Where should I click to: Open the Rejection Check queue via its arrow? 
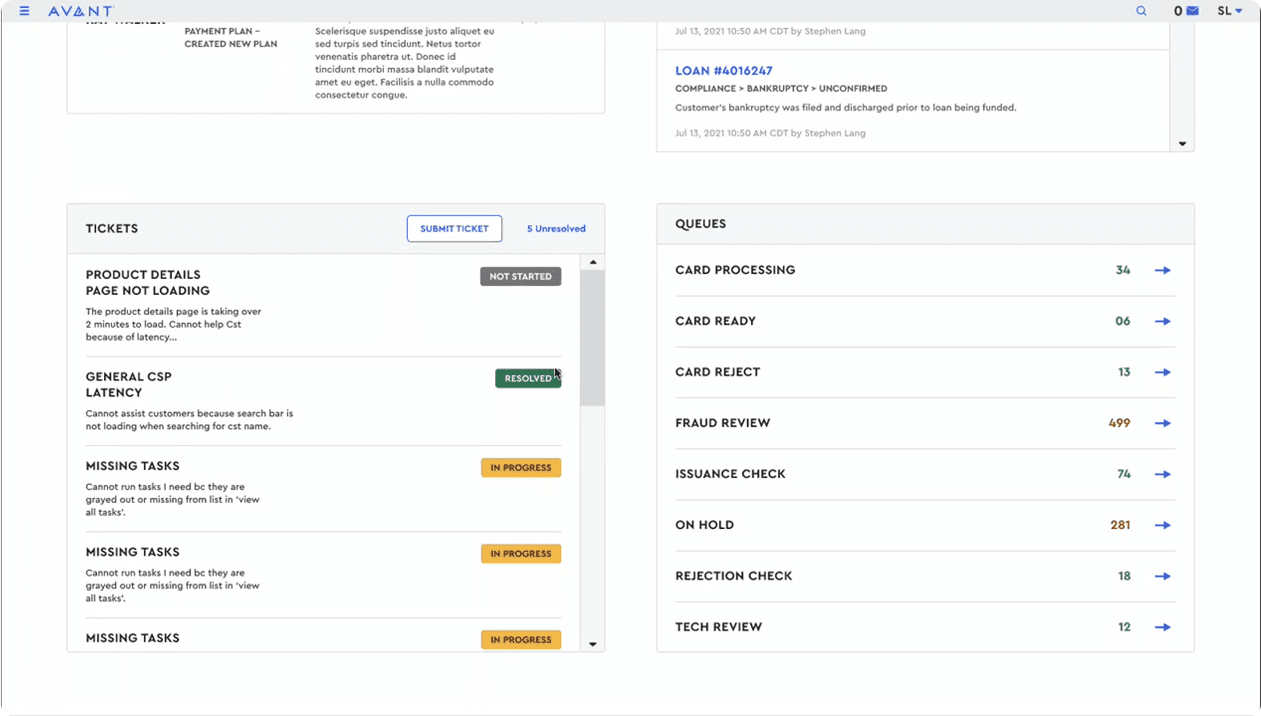point(1162,576)
